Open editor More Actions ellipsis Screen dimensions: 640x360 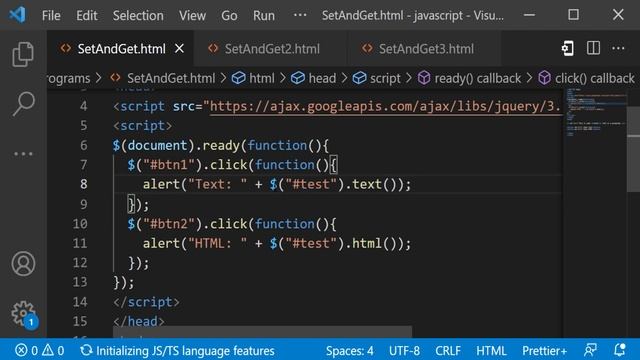pos(618,49)
